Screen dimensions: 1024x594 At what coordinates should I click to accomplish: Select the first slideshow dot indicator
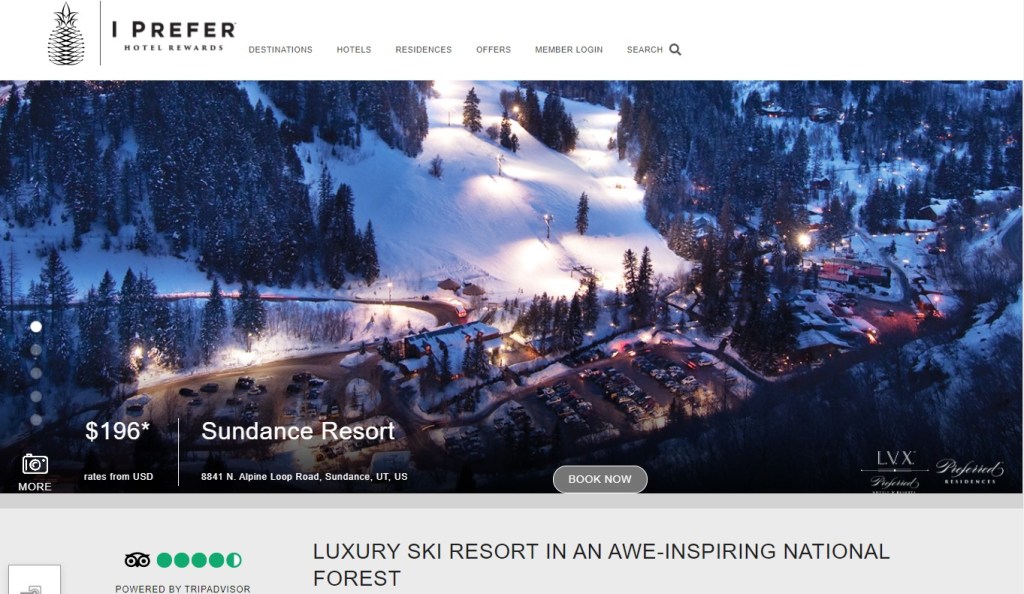point(36,326)
